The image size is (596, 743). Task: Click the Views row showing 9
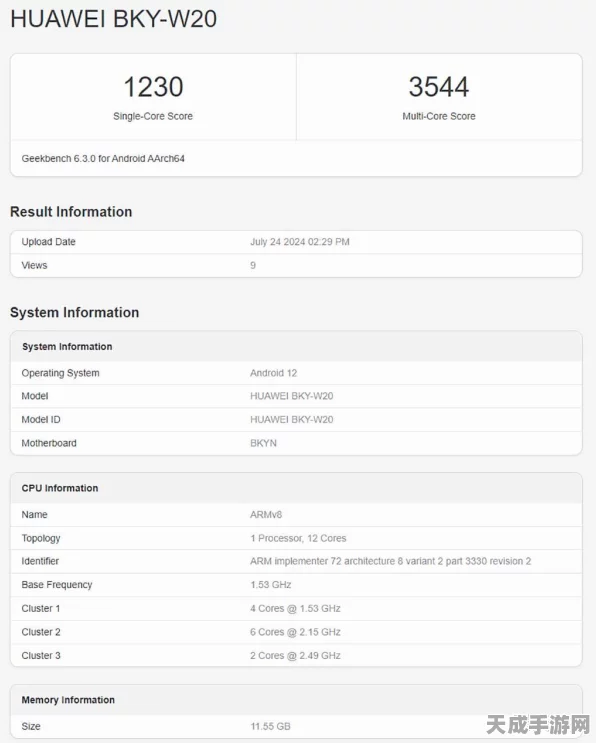pos(296,265)
